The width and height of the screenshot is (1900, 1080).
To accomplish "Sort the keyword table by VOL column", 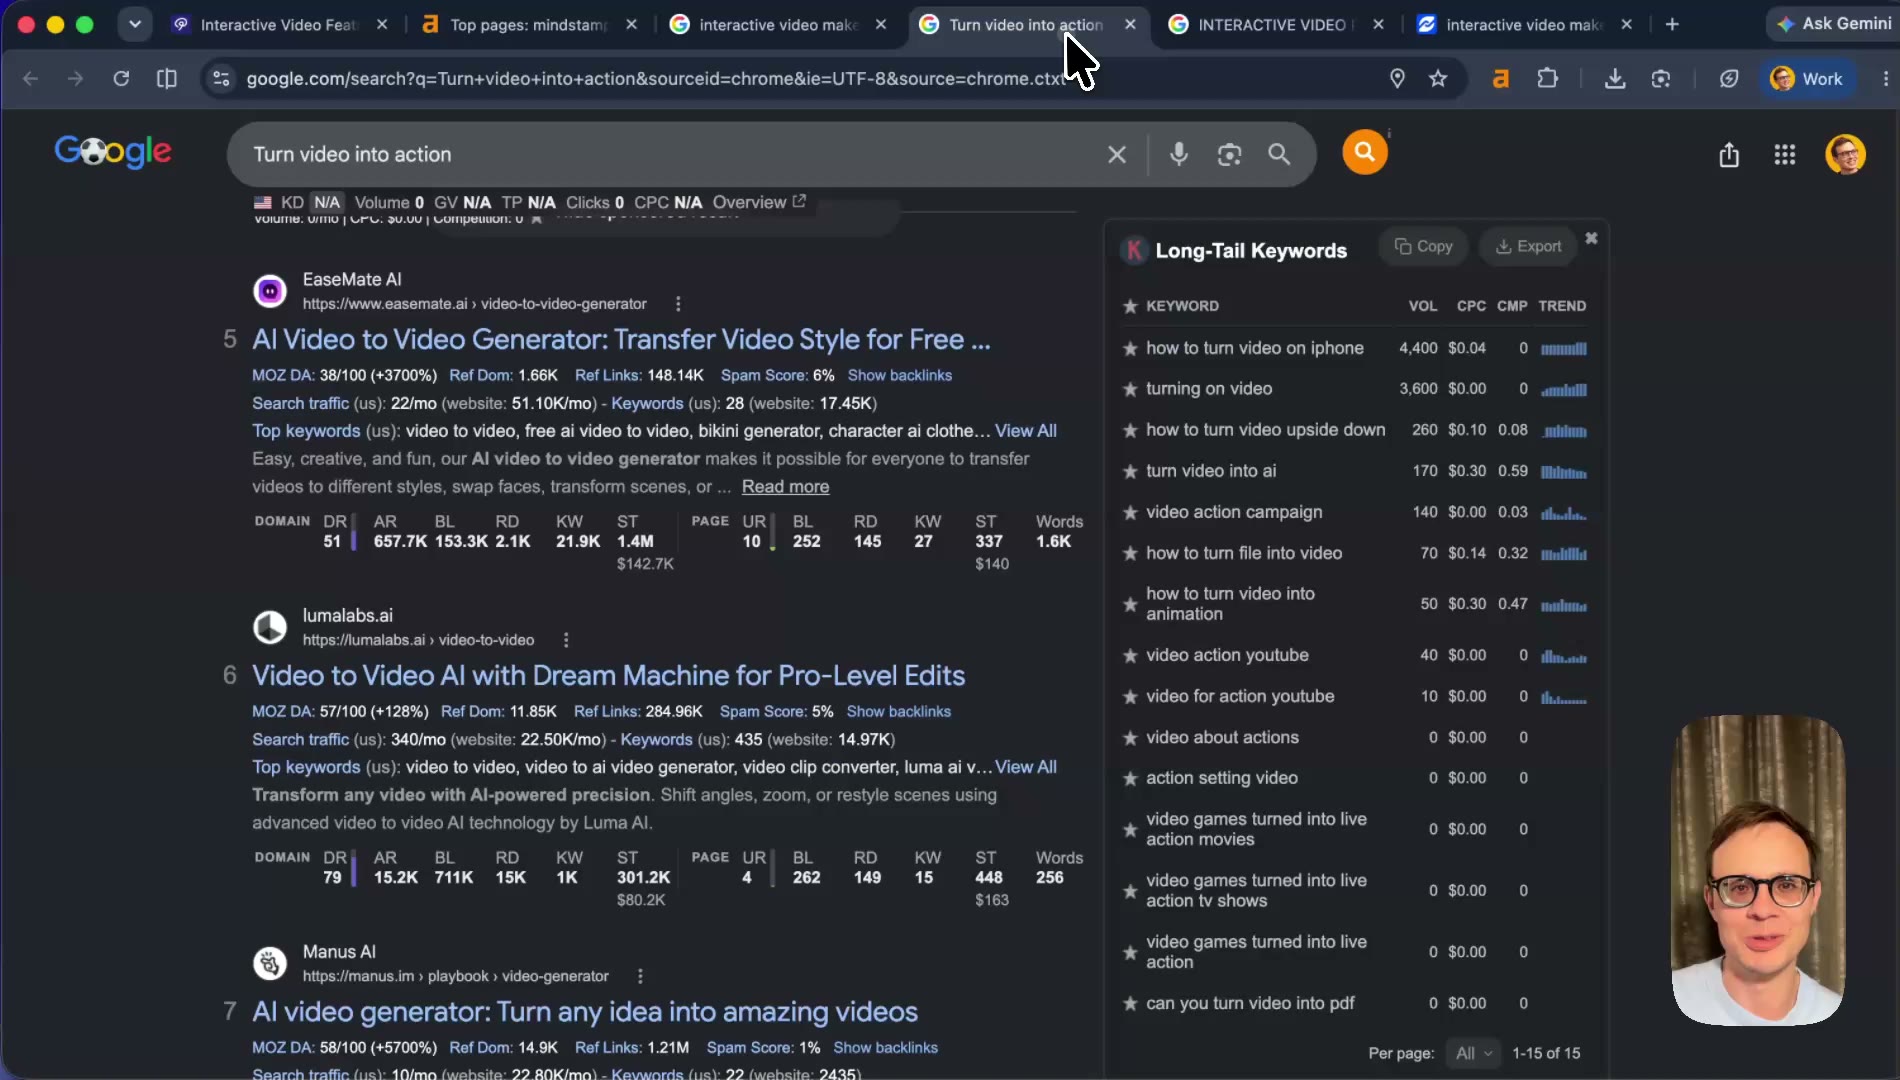I will pyautogui.click(x=1422, y=306).
